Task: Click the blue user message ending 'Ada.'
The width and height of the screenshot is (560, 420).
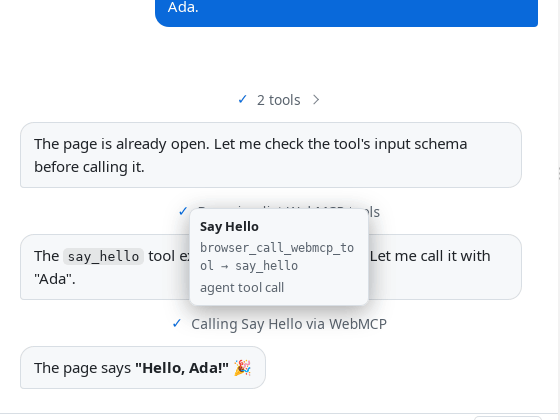Action: pyautogui.click(x=346, y=13)
